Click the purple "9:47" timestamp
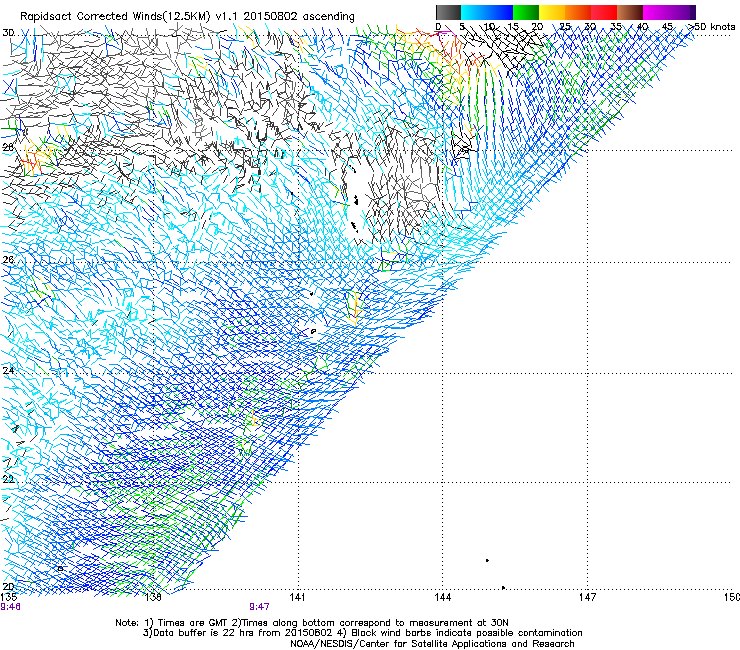740x650 pixels. pos(259,607)
